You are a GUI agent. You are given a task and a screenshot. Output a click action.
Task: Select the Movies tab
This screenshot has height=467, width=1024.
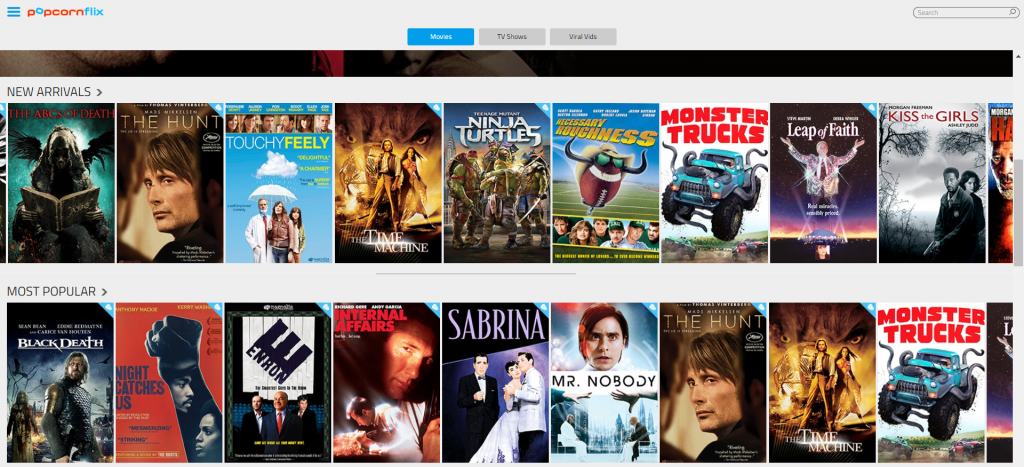point(441,37)
